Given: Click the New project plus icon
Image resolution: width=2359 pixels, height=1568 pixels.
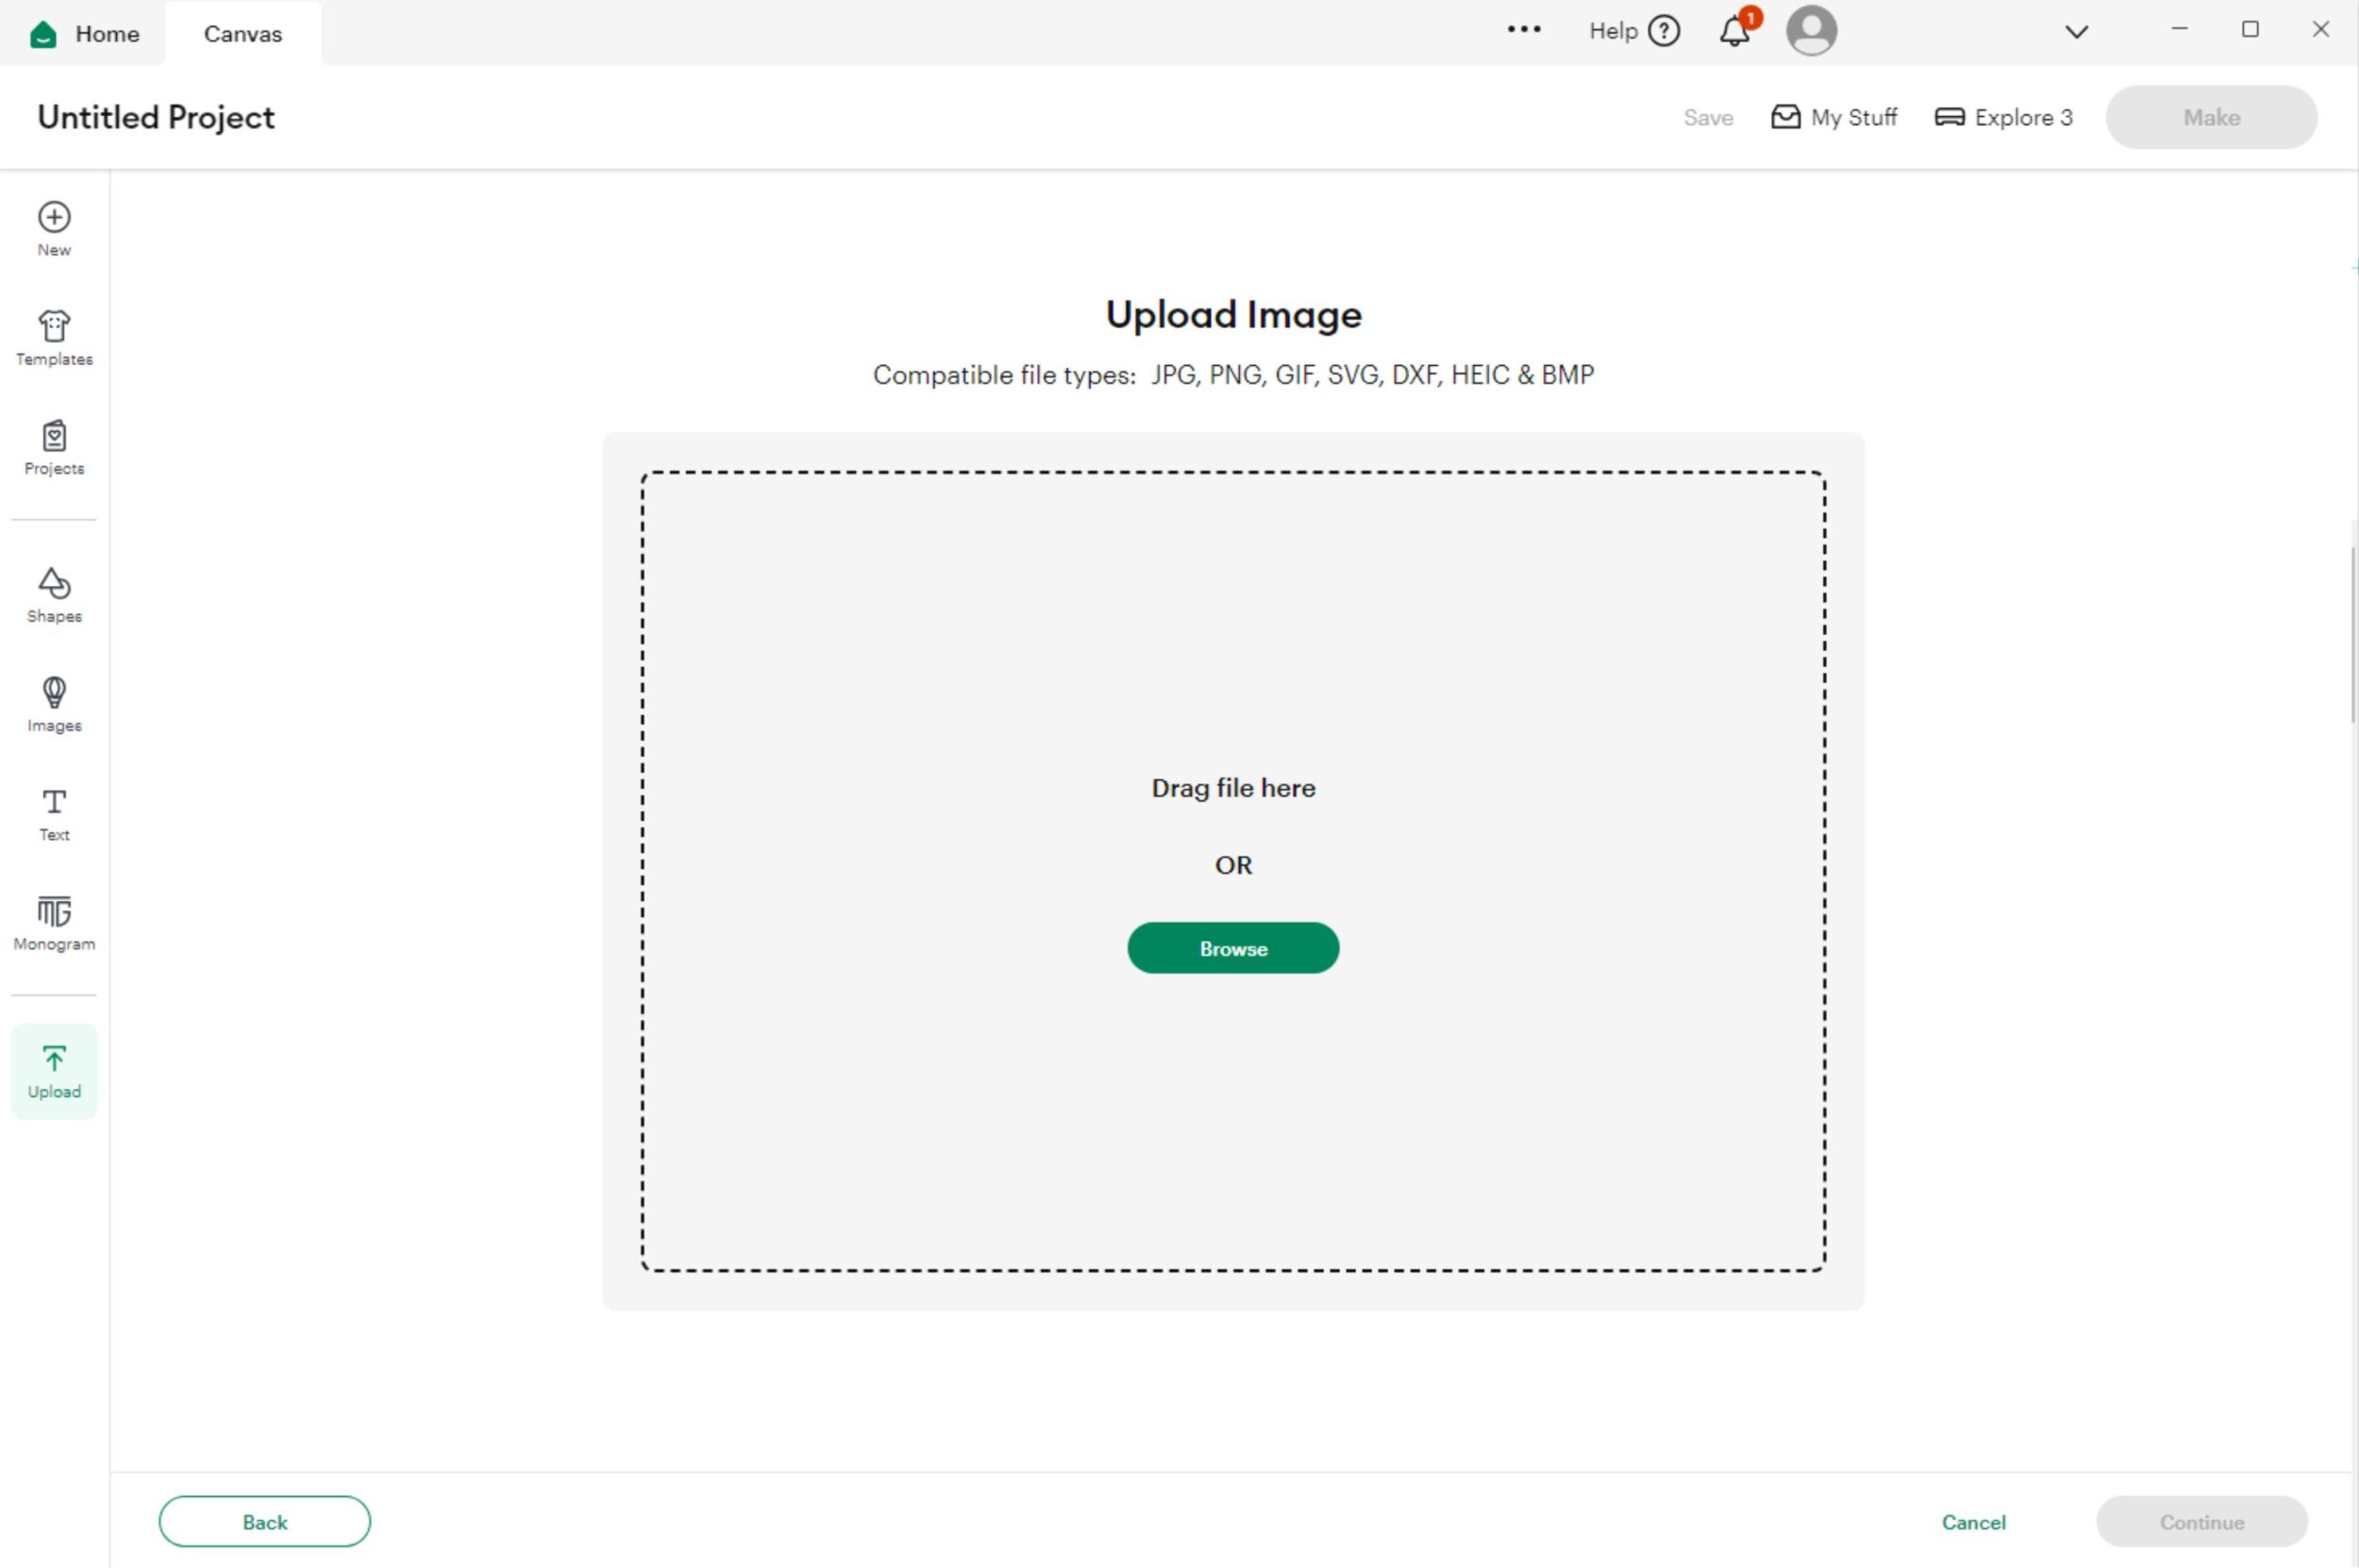Looking at the screenshot, I should pyautogui.click(x=54, y=218).
